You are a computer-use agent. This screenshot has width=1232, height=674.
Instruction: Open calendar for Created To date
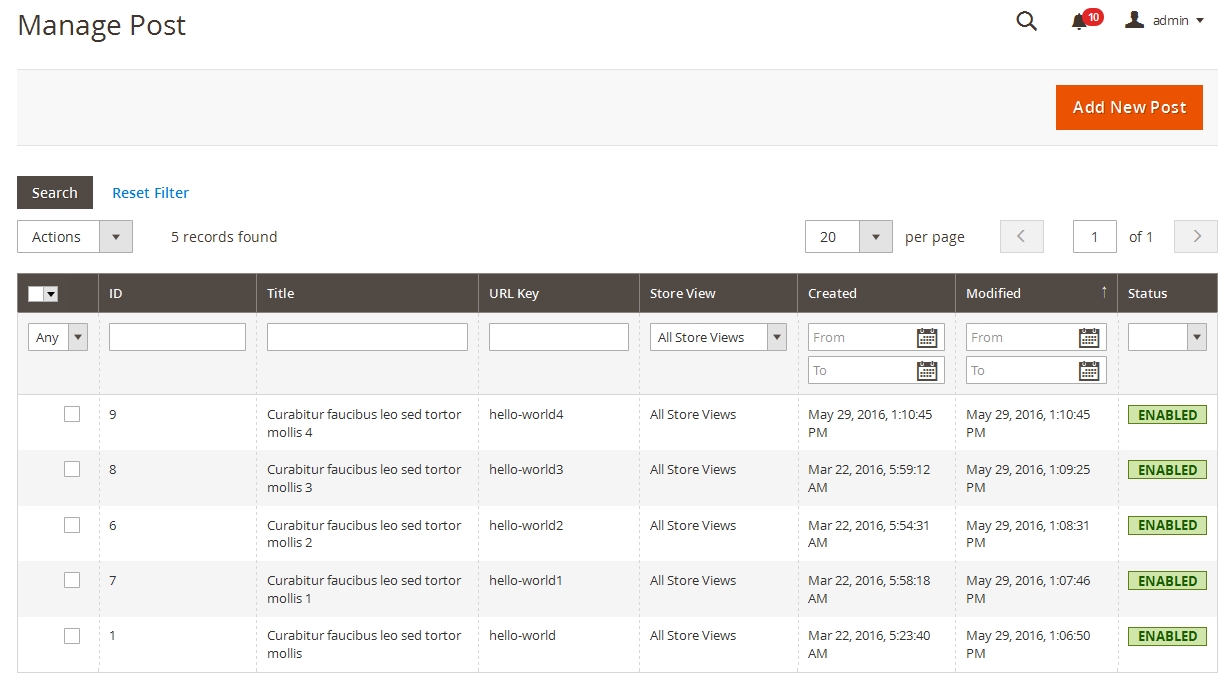(927, 371)
